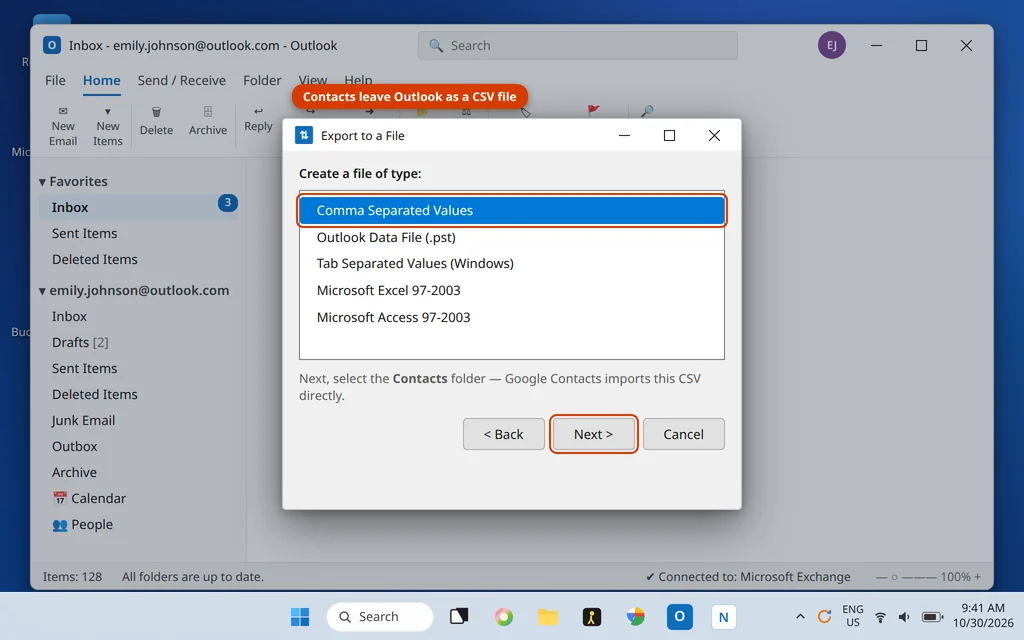Image resolution: width=1024 pixels, height=640 pixels.
Task: Click the zoom out minus in status bar
Action: (x=882, y=577)
